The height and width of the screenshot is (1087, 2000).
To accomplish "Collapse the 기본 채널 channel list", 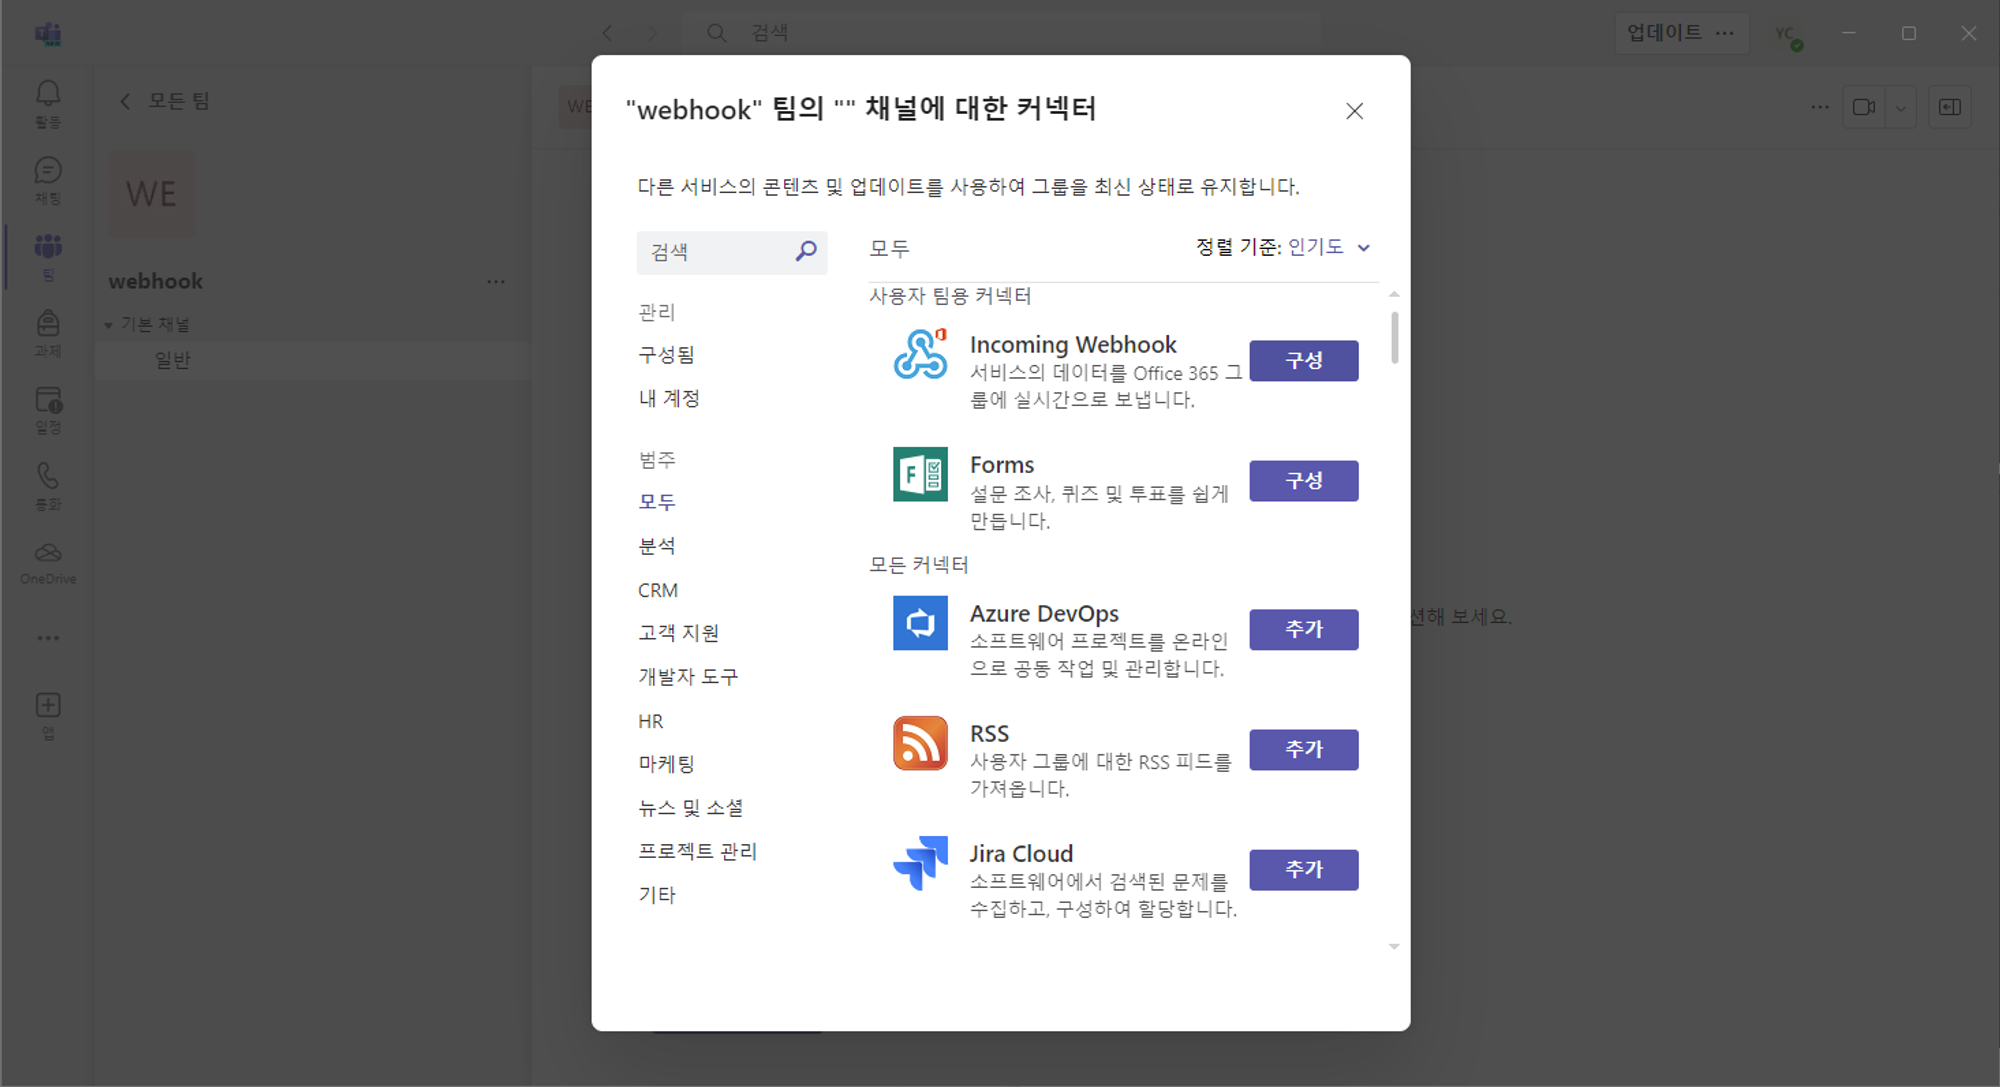I will [x=109, y=325].
